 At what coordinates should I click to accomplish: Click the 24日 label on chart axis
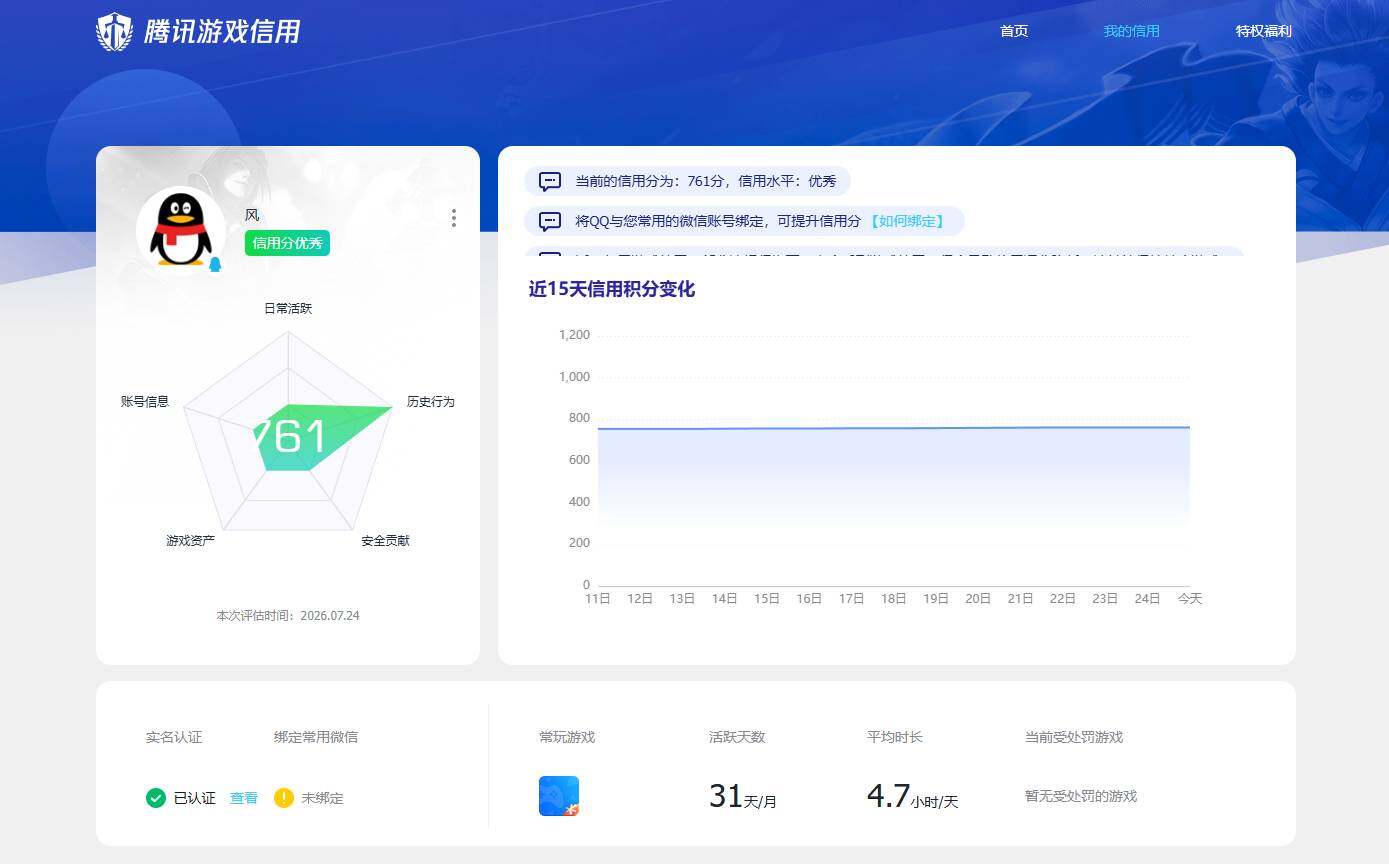(1147, 598)
